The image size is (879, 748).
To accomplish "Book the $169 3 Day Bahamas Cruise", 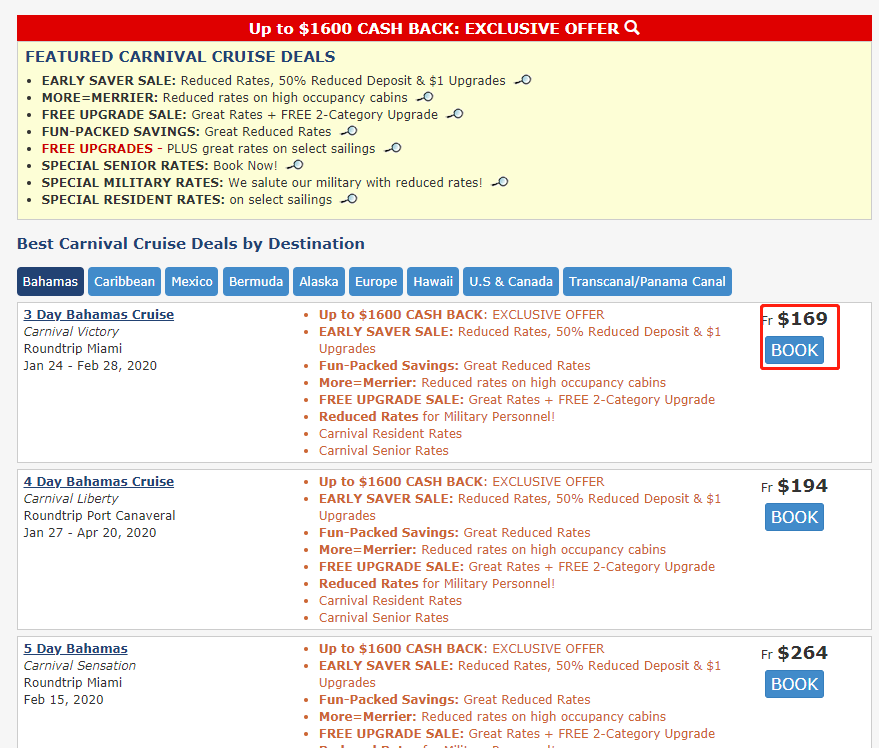I will pyautogui.click(x=794, y=350).
